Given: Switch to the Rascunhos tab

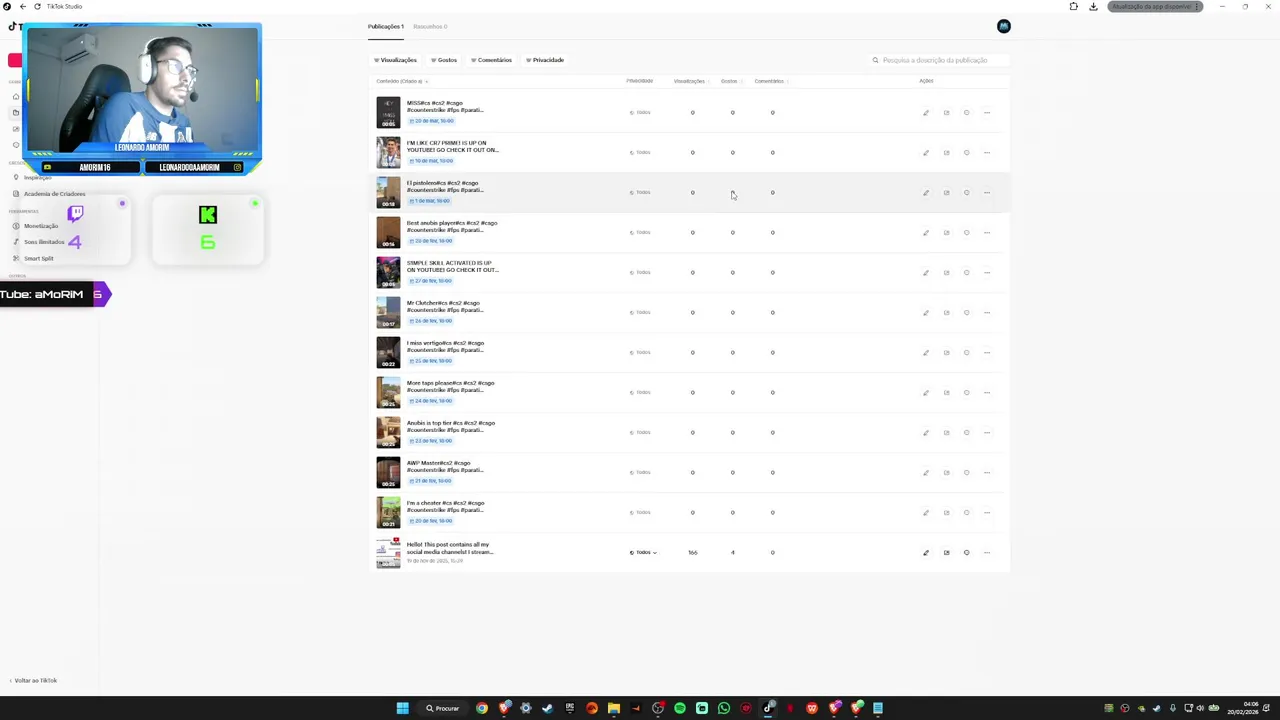Looking at the screenshot, I should (x=430, y=26).
